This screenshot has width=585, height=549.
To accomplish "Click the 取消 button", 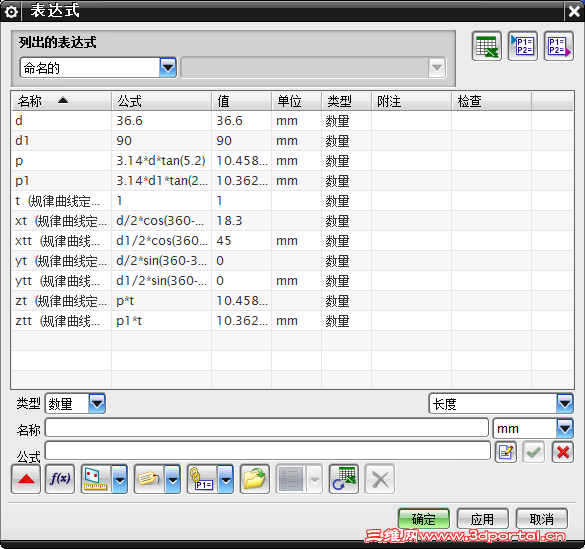I will pos(541,519).
